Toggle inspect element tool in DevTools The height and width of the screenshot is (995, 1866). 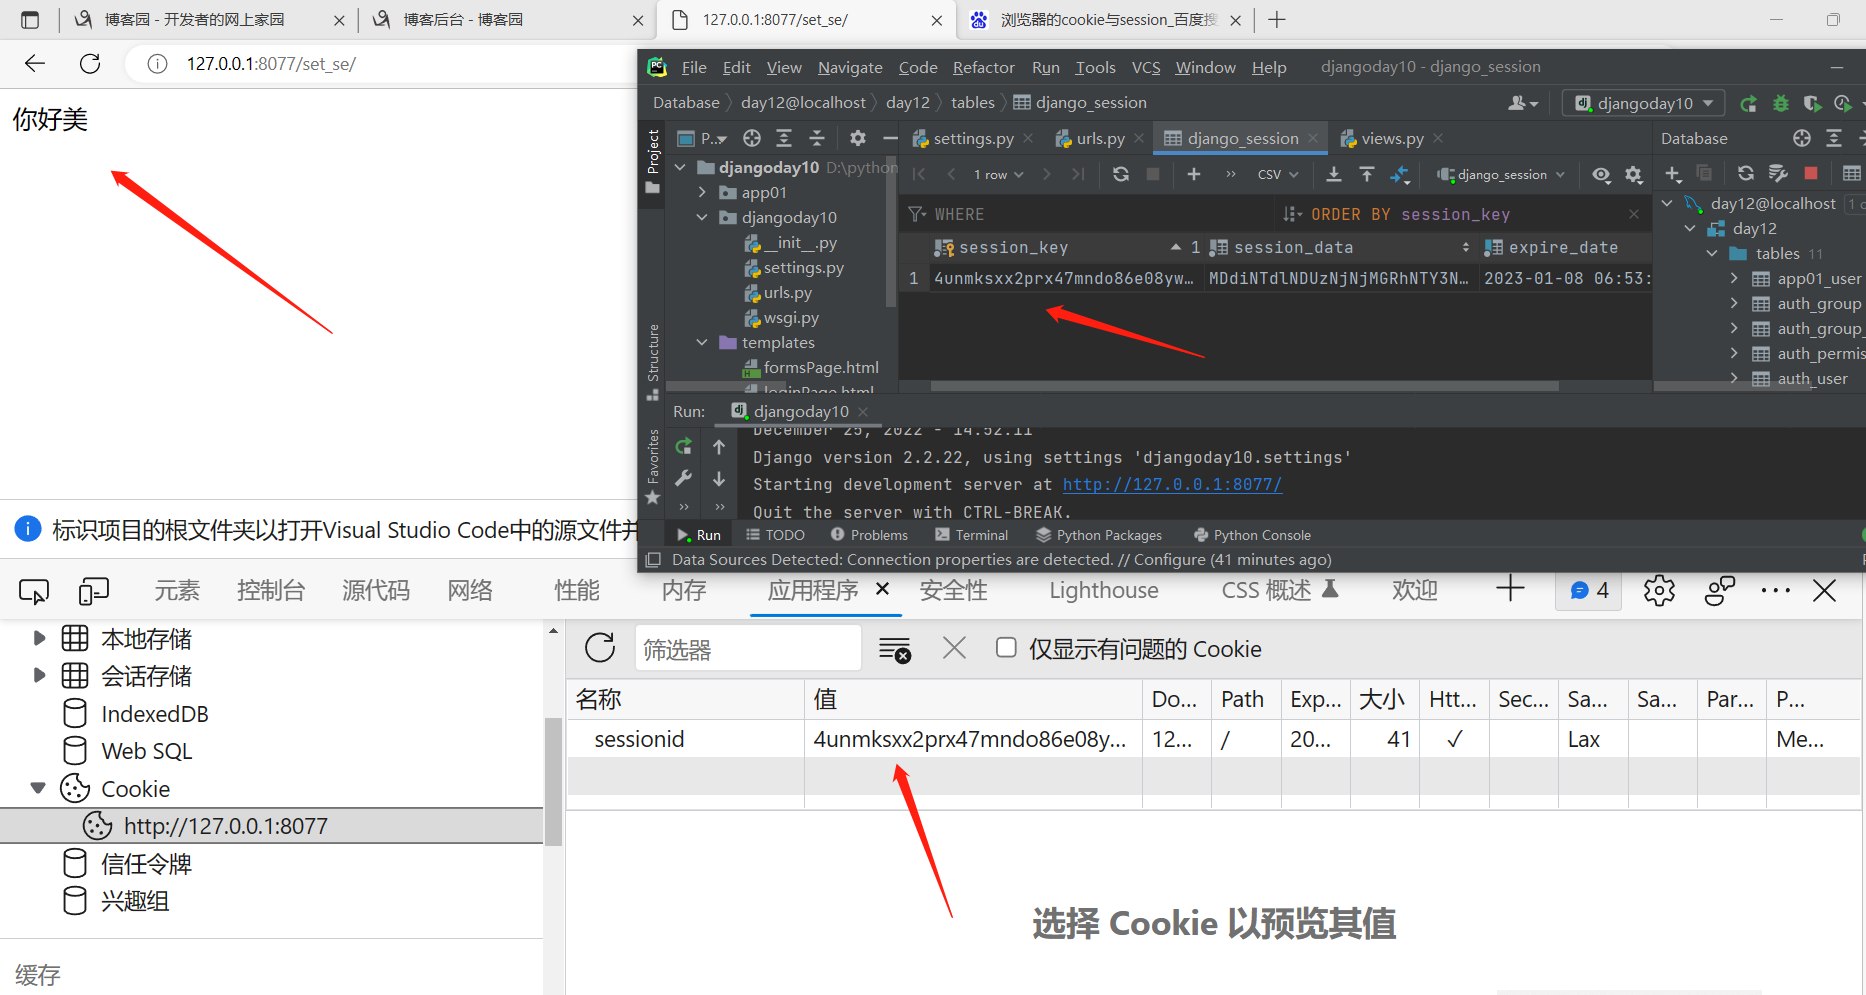[34, 592]
